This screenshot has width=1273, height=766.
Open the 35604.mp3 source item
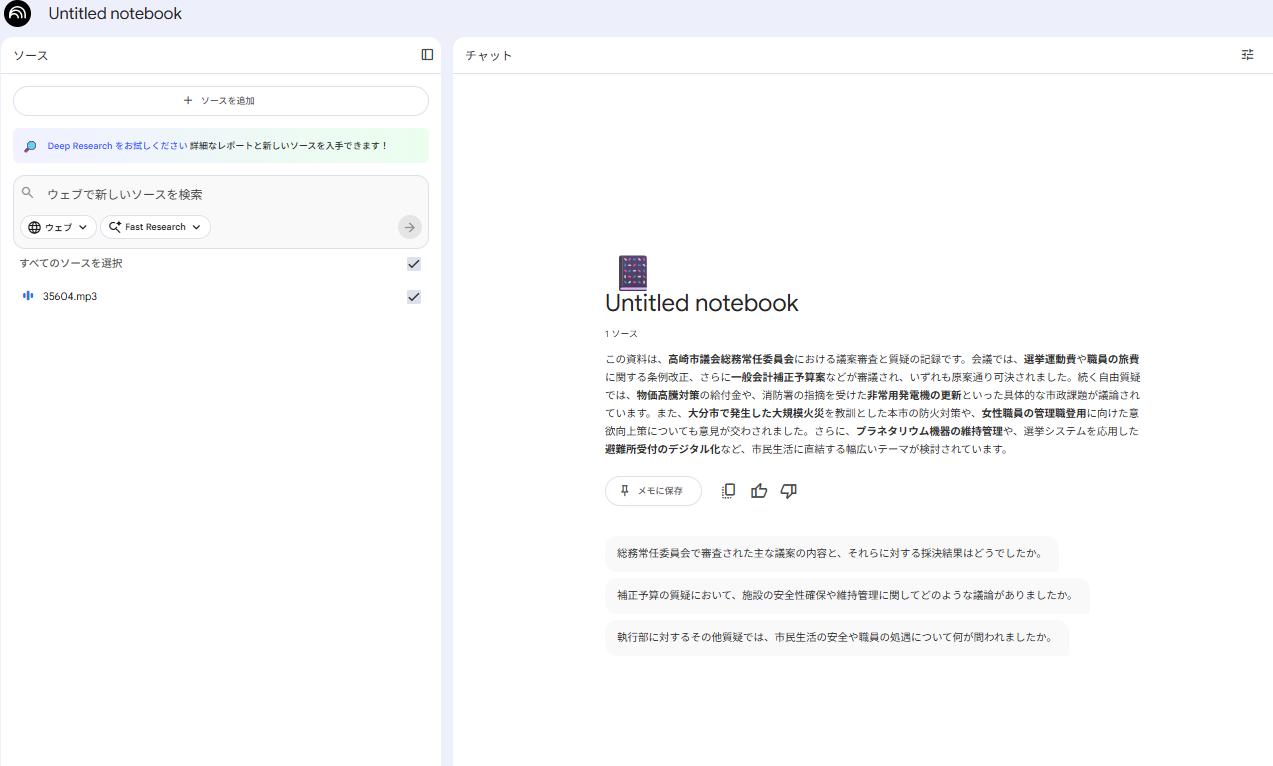tap(70, 297)
